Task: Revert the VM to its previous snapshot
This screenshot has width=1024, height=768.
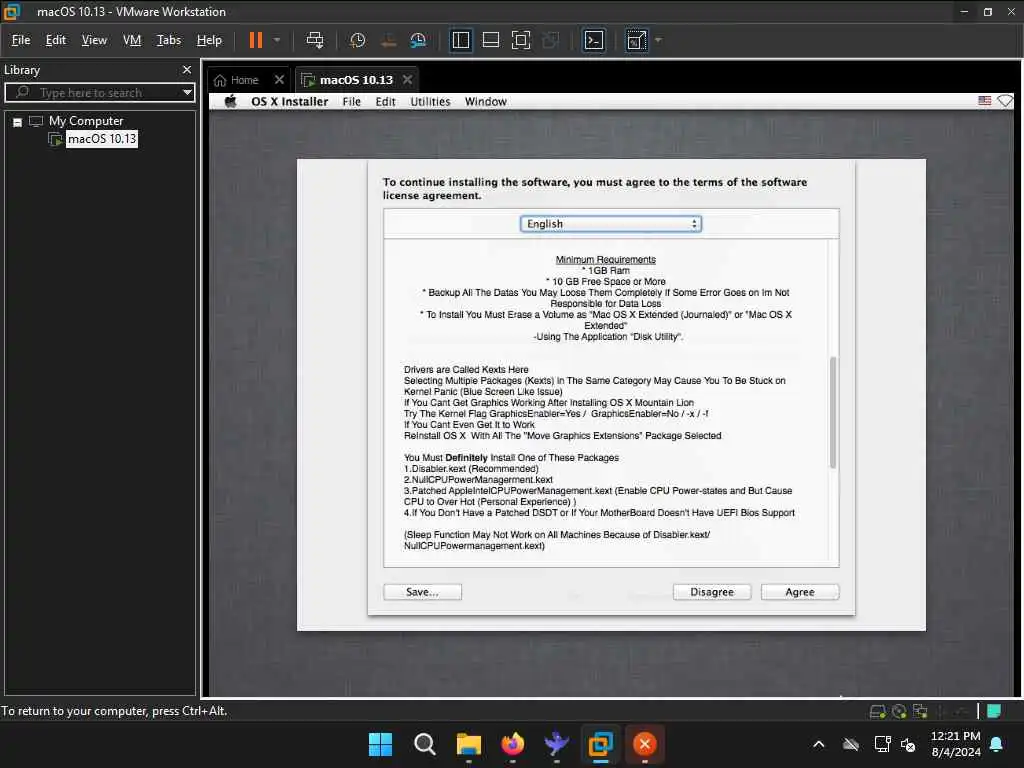Action: (388, 40)
